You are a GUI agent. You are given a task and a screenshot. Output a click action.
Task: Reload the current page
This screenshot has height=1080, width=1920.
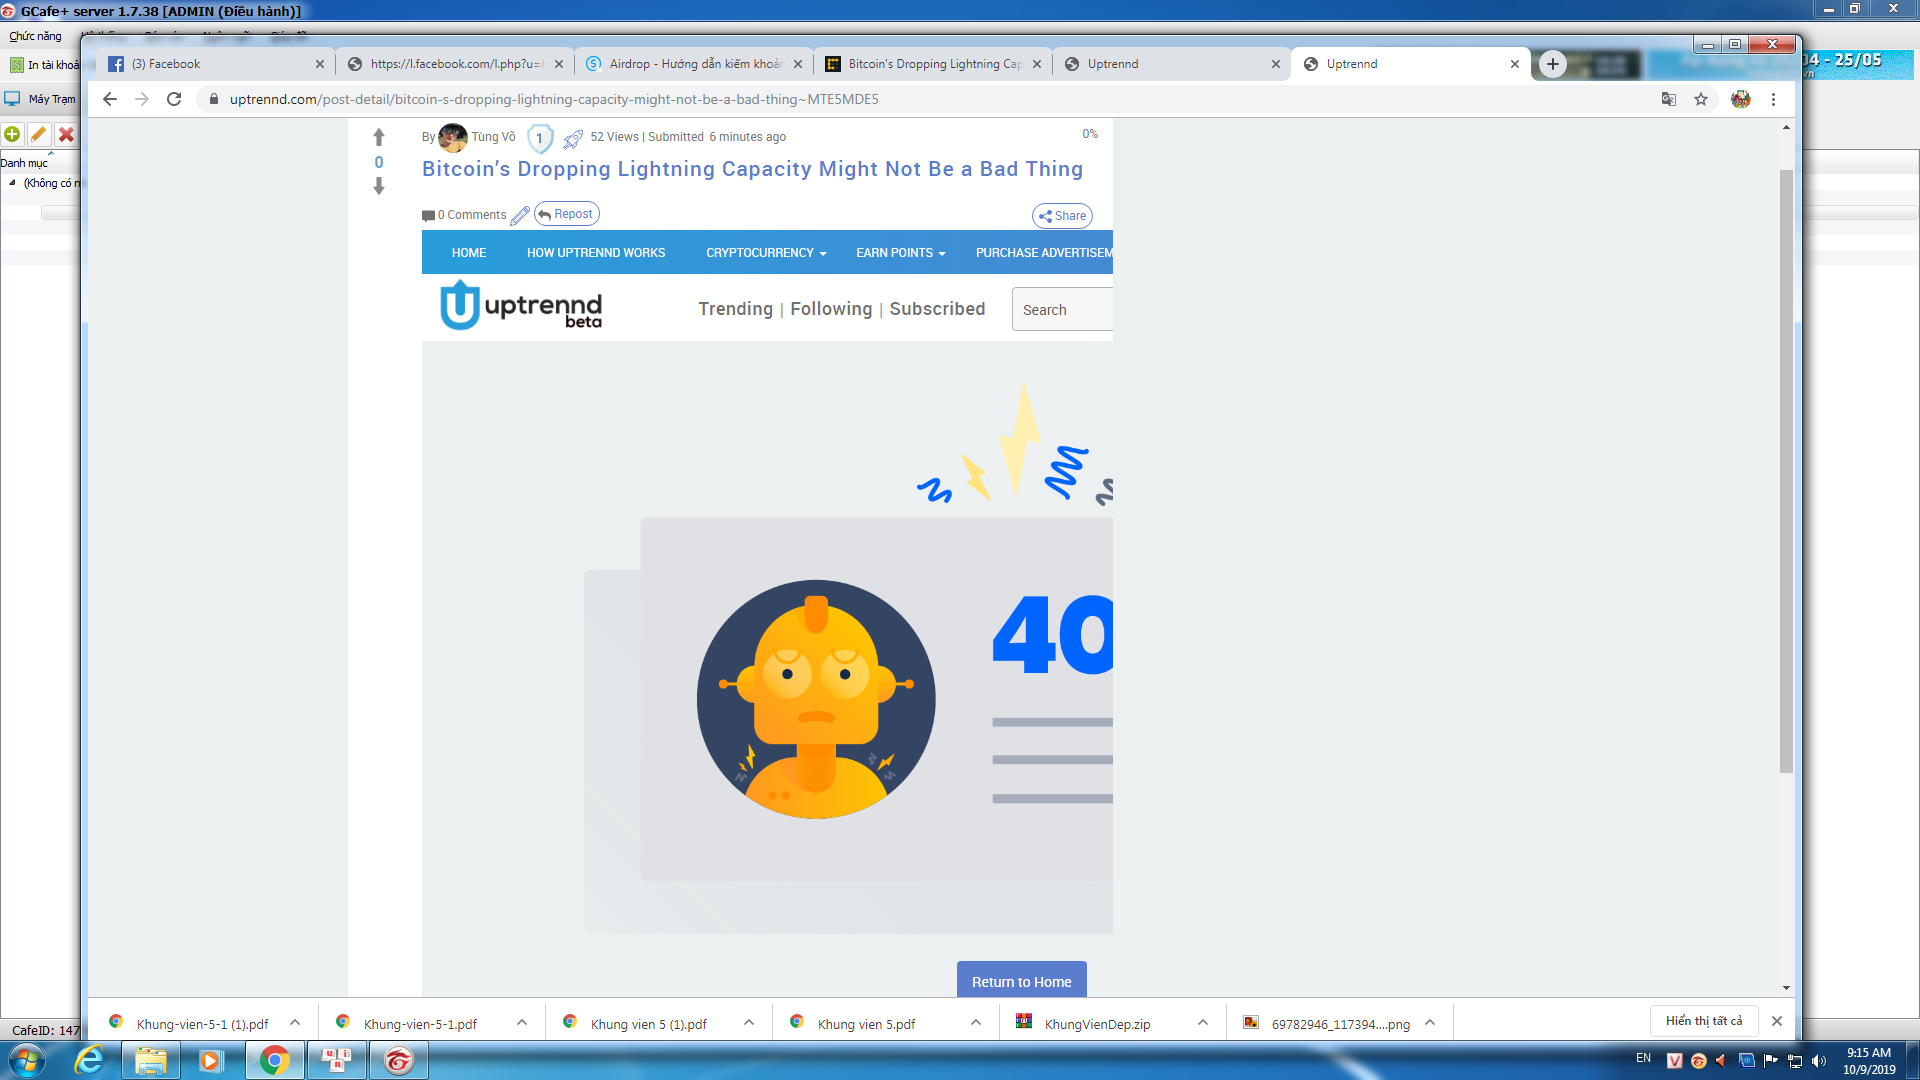[x=174, y=99]
